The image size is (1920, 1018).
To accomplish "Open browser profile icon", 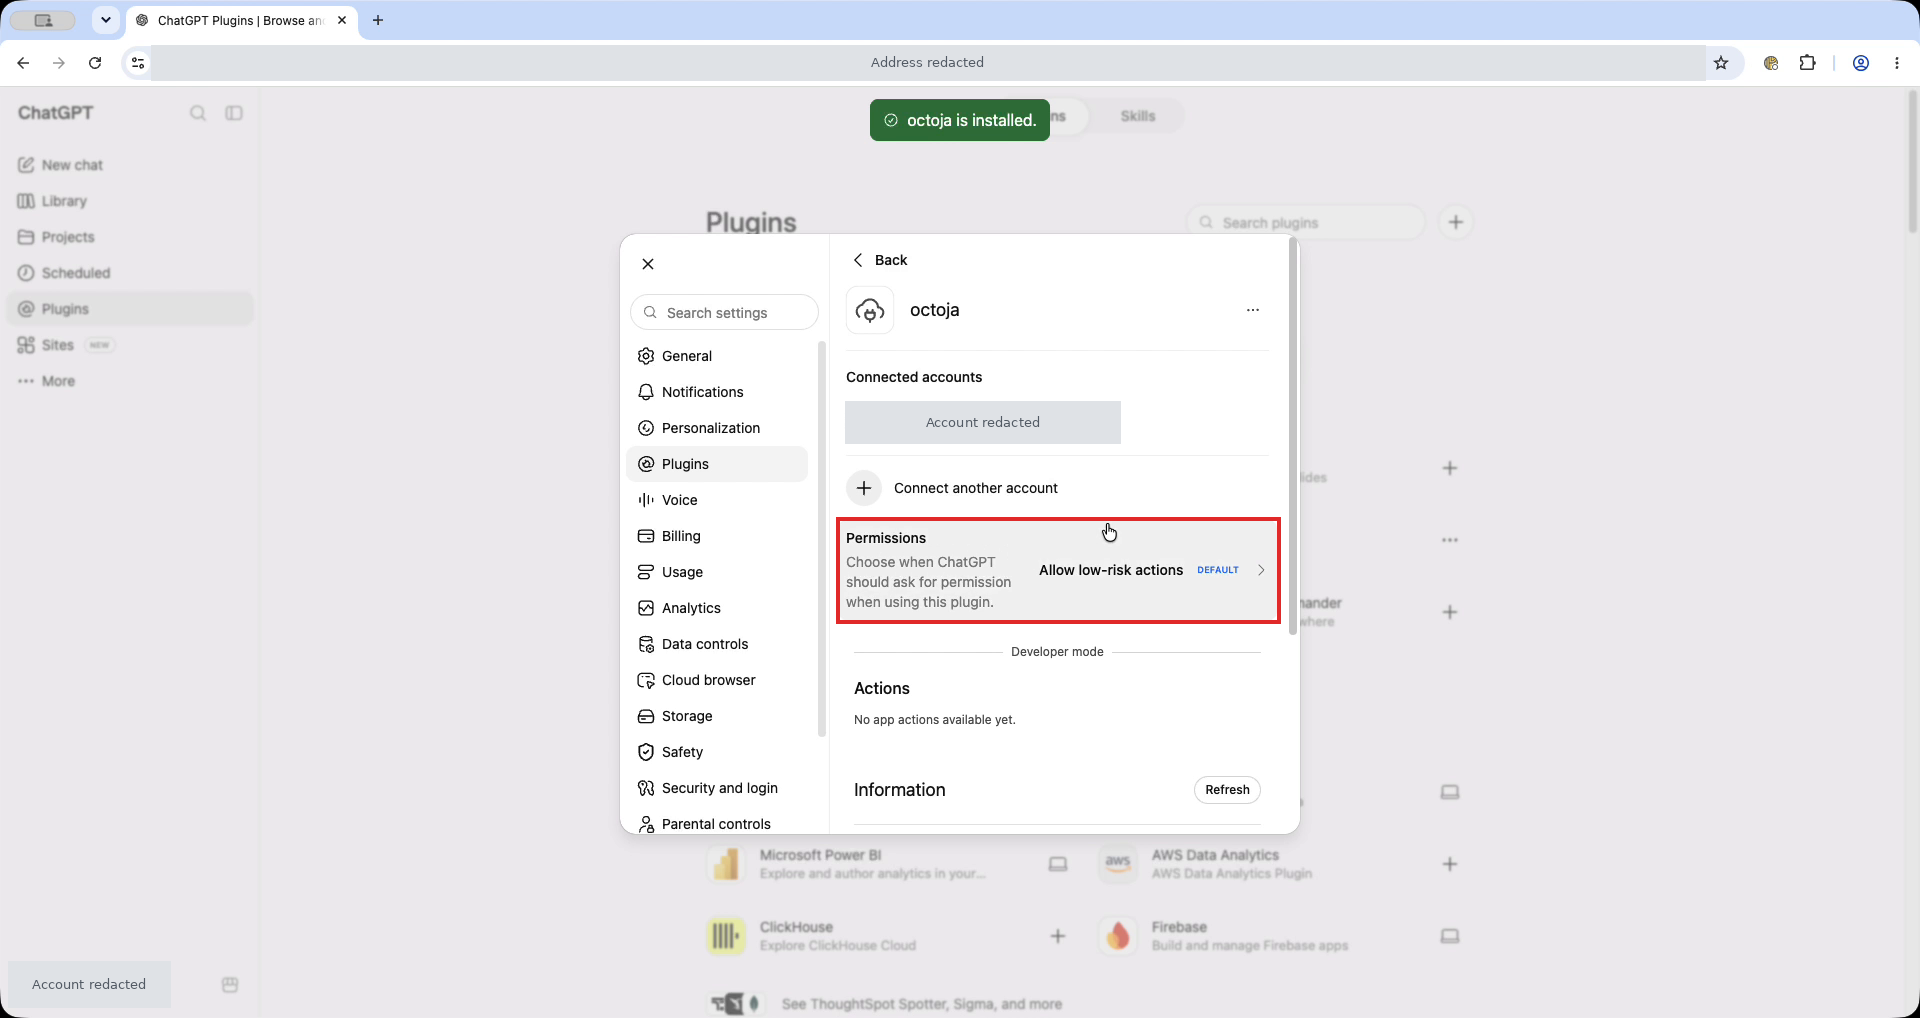I will pos(1861,62).
